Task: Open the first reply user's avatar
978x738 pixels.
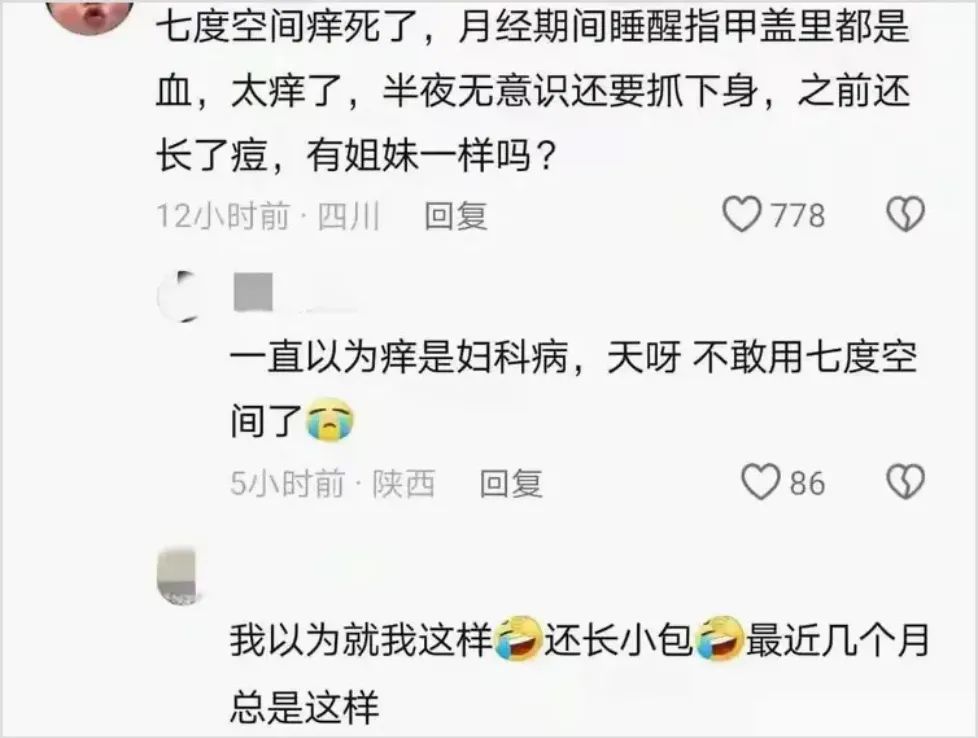Action: point(180,296)
